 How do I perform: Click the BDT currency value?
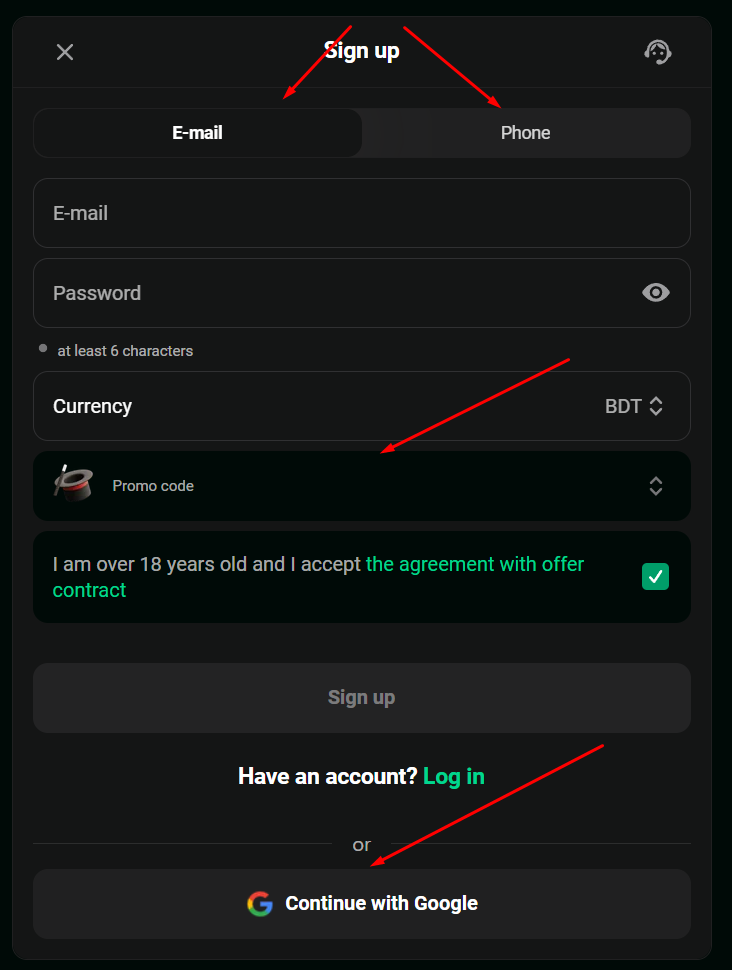pyautogui.click(x=623, y=407)
